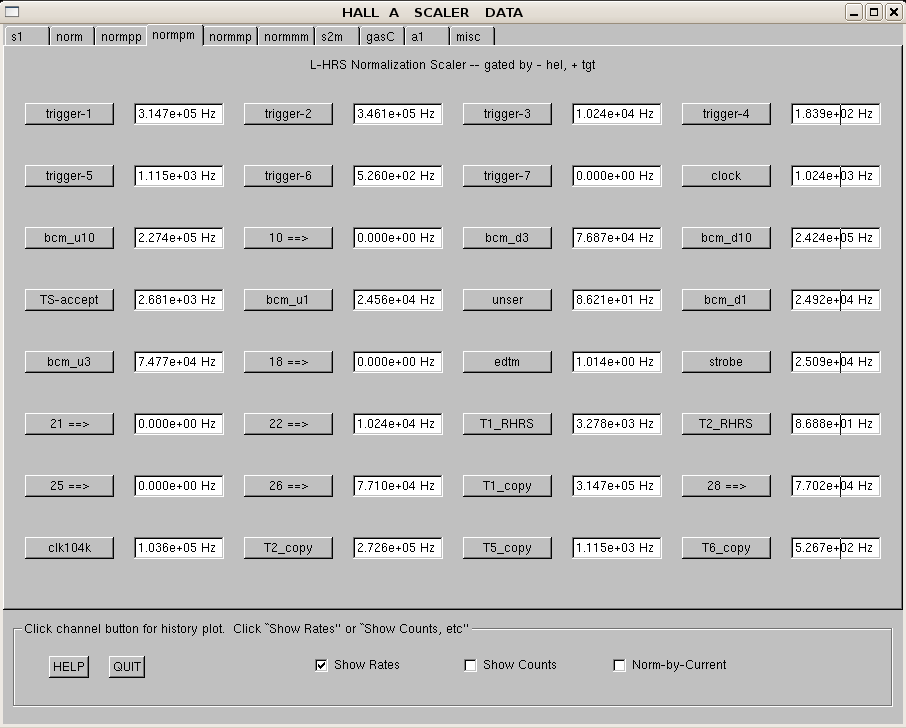Select the s2m tab

click(337, 36)
